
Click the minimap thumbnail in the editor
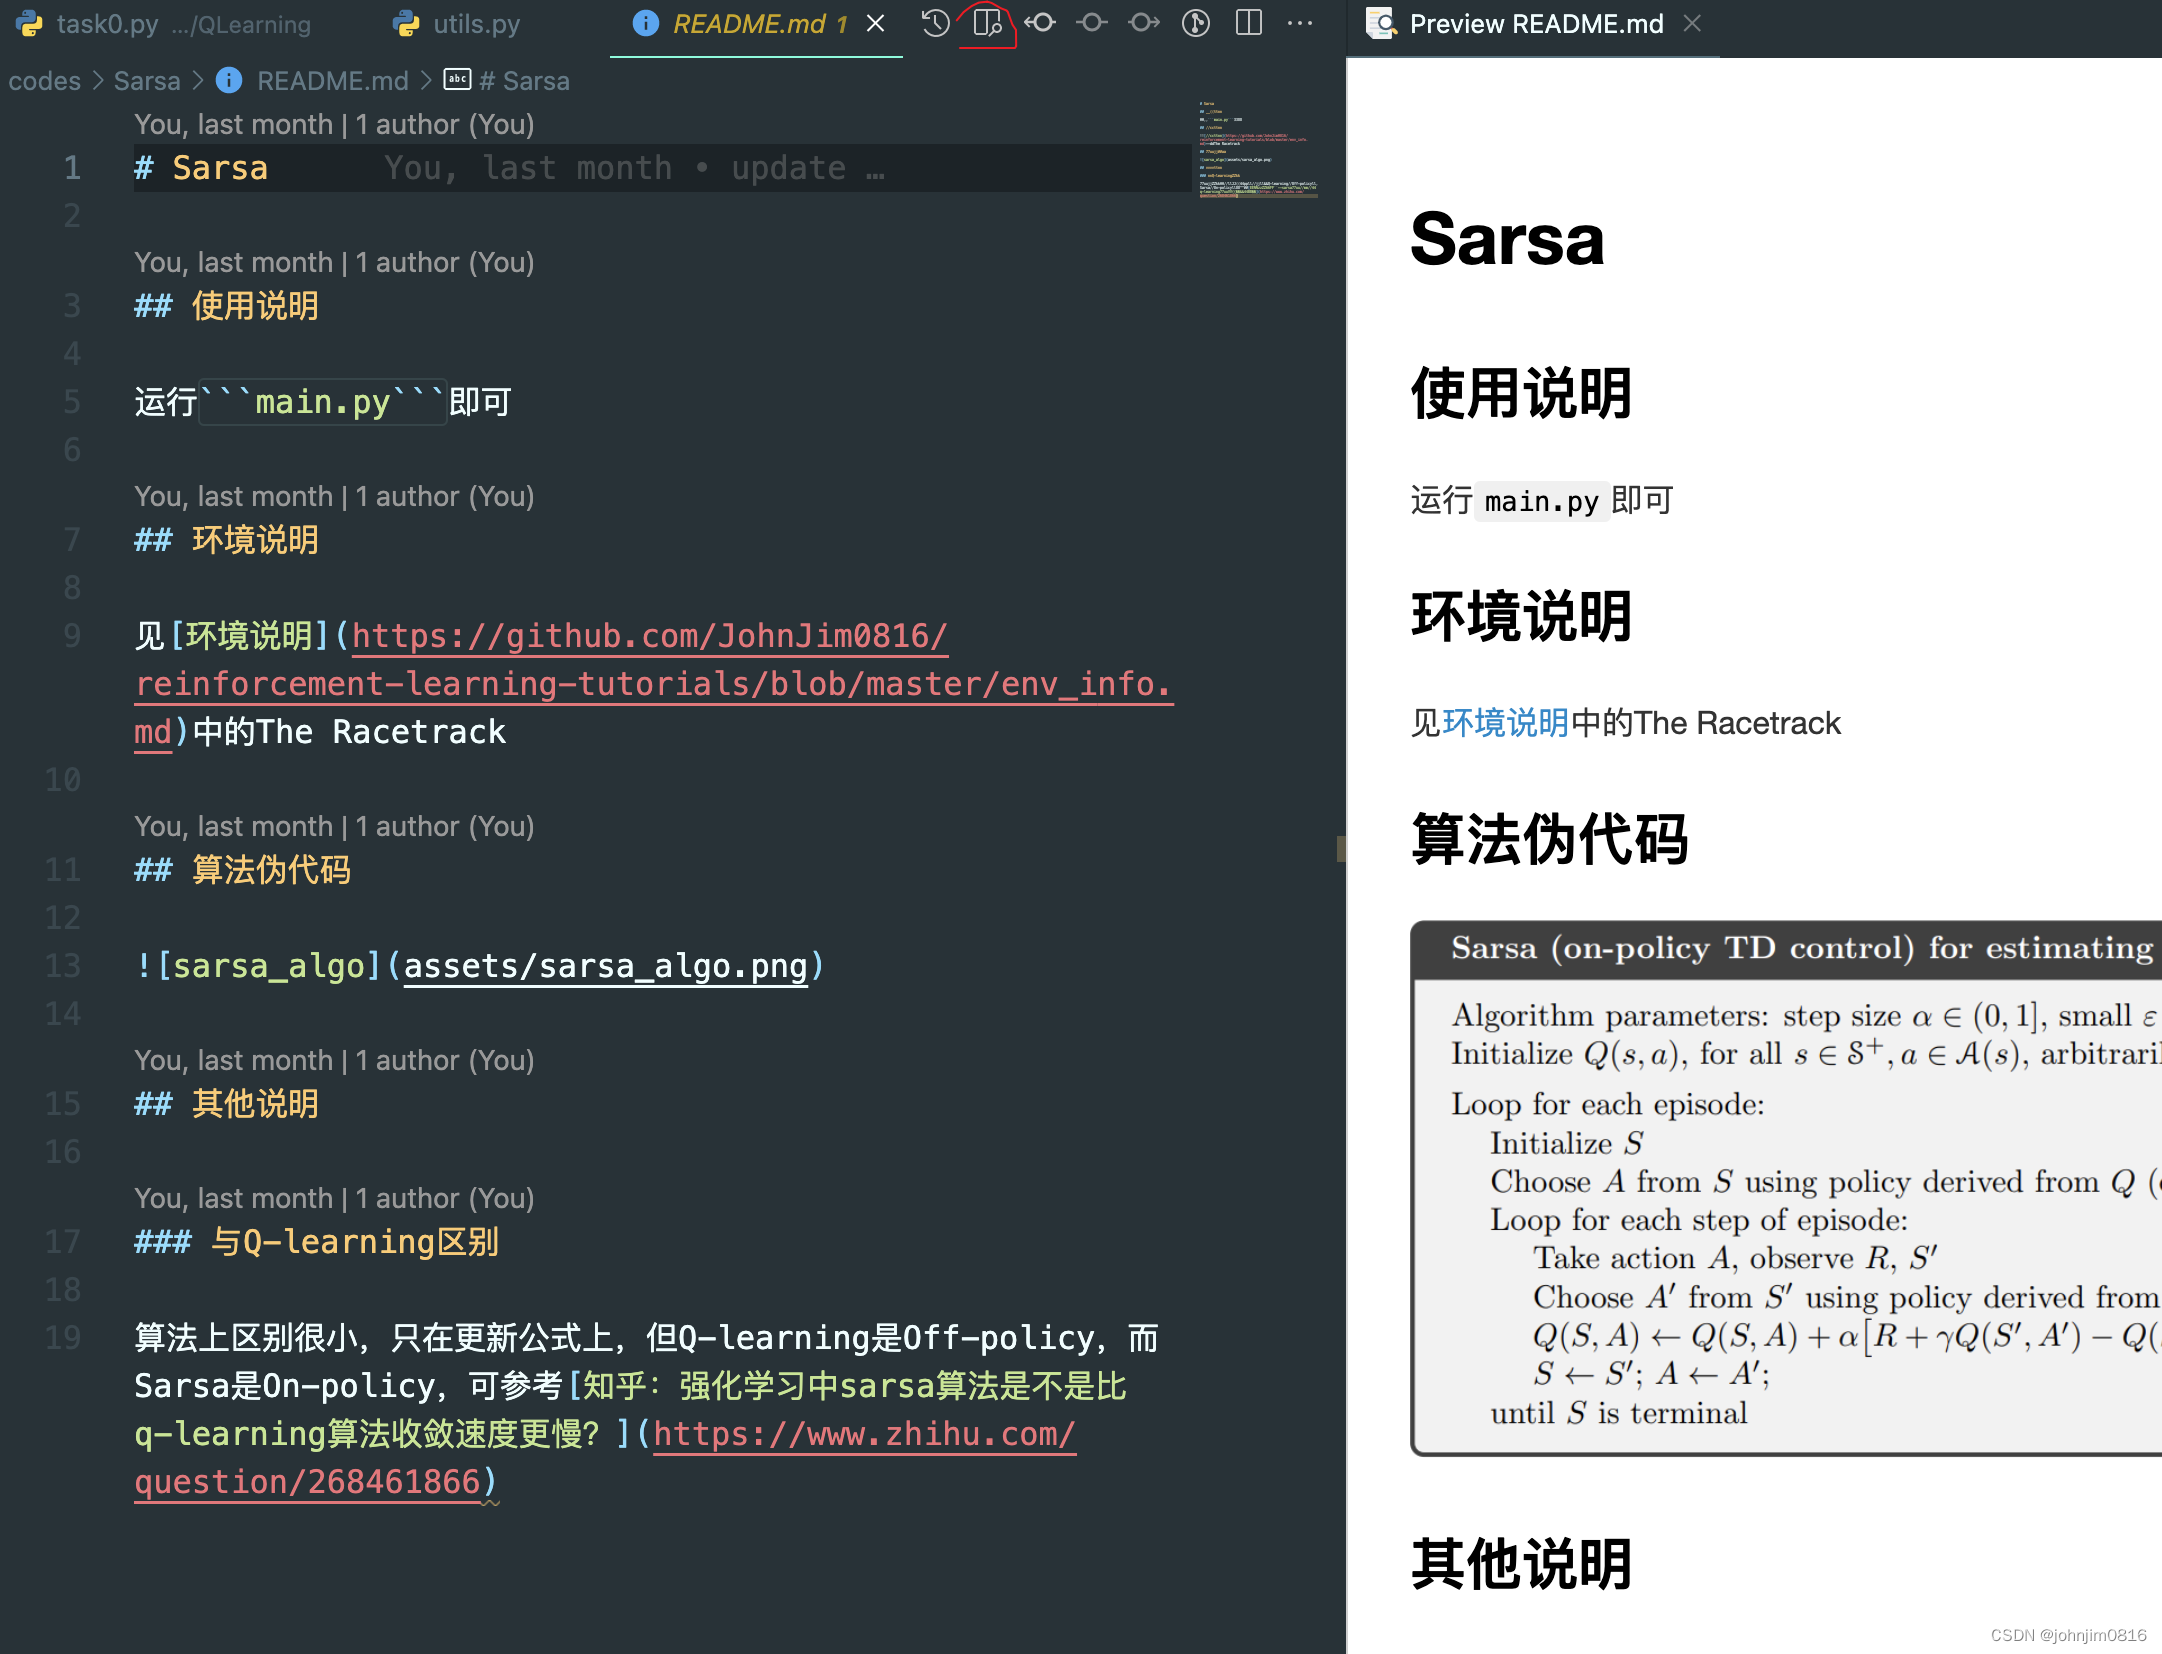[1255, 150]
